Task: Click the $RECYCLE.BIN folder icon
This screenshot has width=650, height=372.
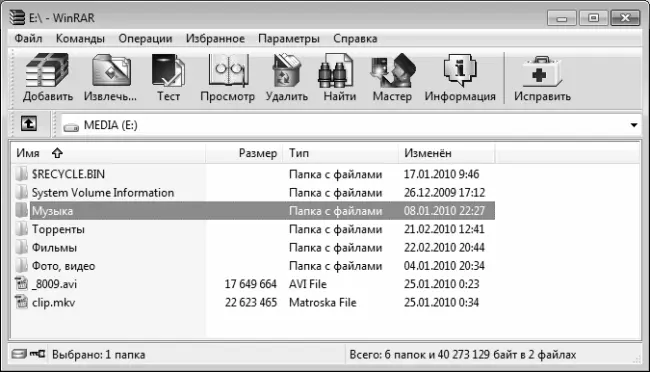Action: [21, 173]
